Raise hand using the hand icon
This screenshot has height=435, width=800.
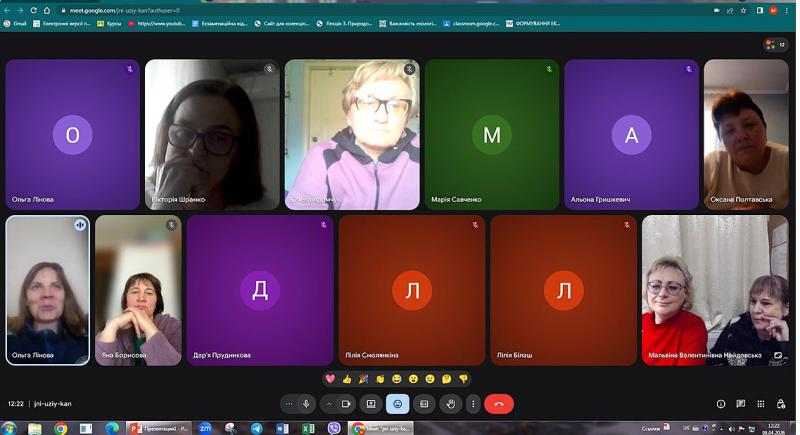451,404
